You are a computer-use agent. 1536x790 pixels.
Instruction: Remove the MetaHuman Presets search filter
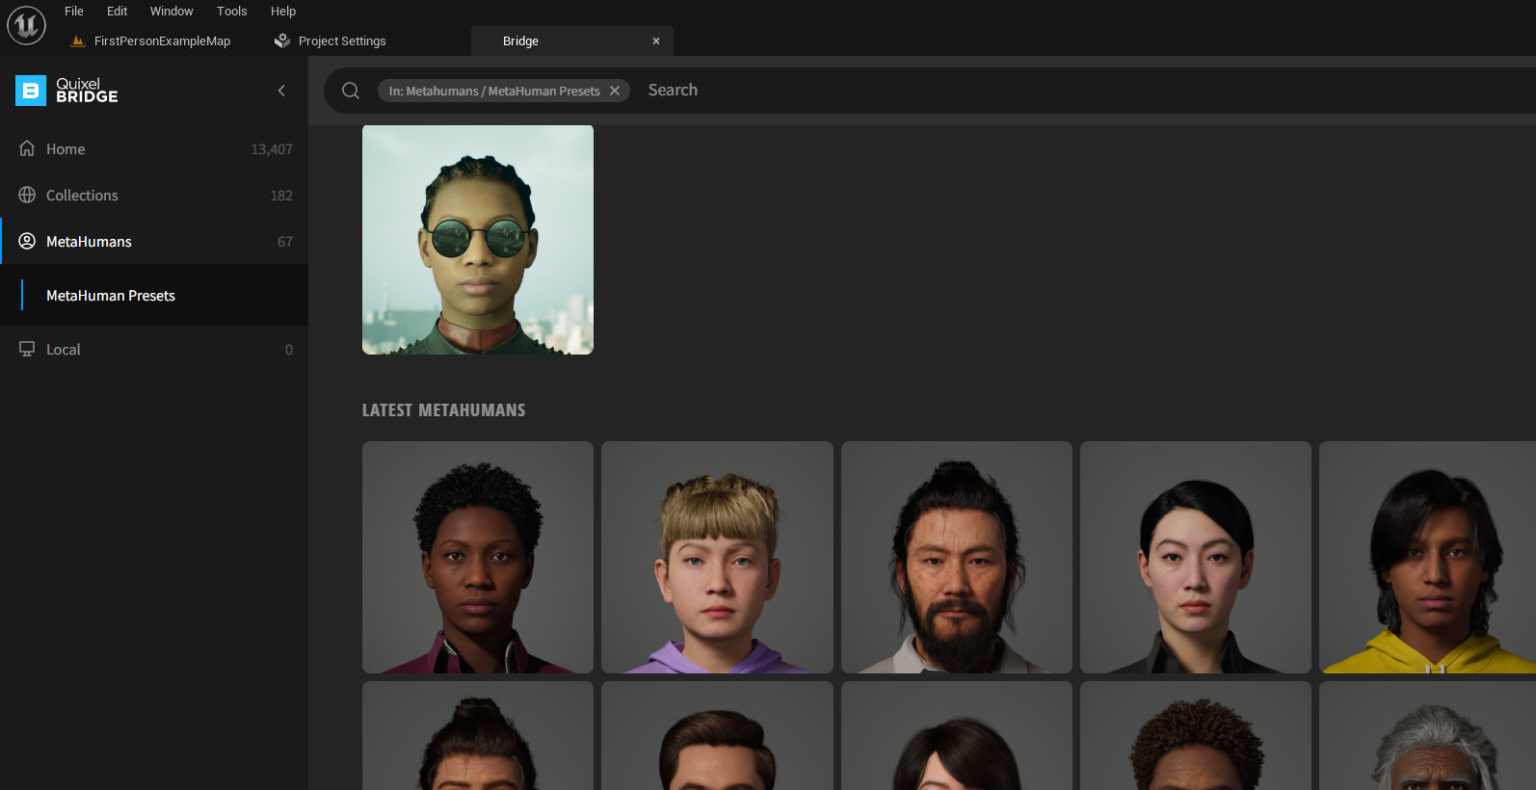(615, 91)
